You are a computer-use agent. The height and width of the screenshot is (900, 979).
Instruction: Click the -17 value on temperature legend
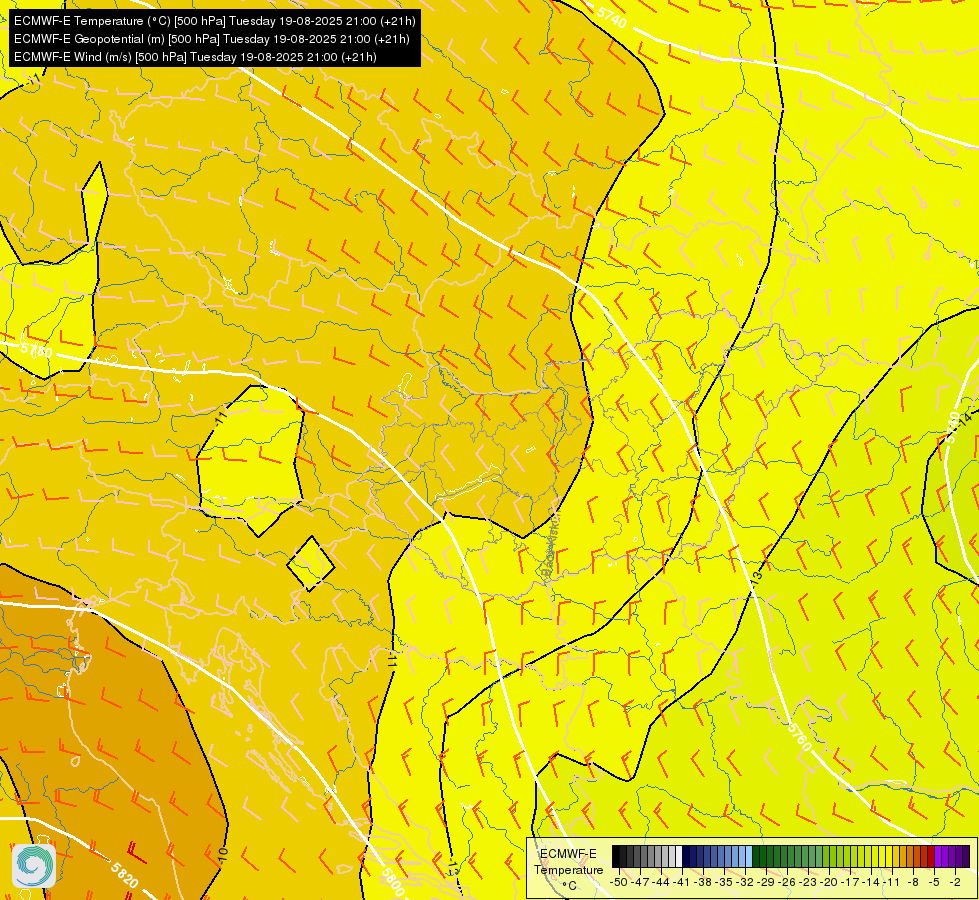tap(850, 883)
